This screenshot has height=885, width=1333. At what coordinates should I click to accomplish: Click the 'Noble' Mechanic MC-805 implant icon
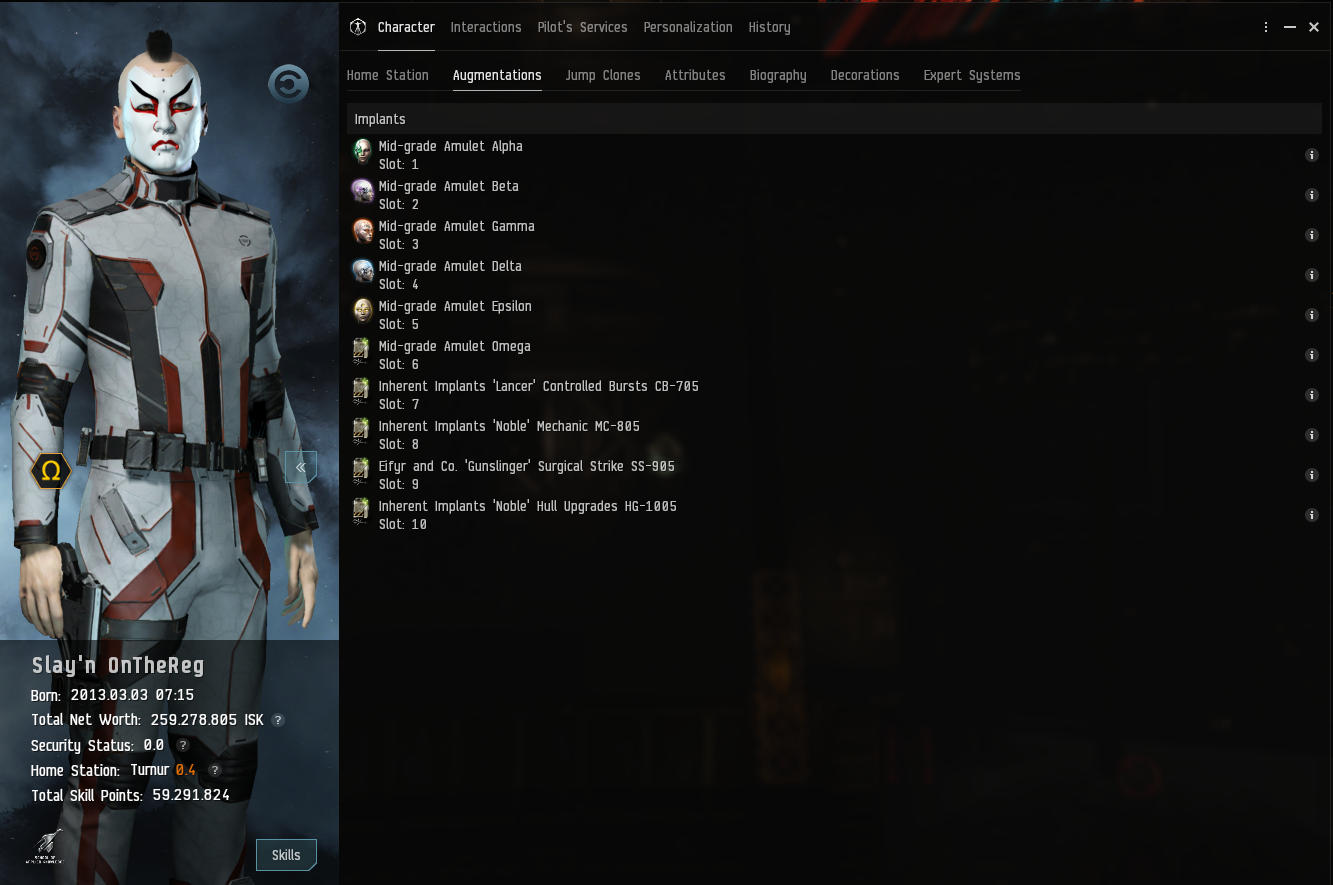point(363,432)
